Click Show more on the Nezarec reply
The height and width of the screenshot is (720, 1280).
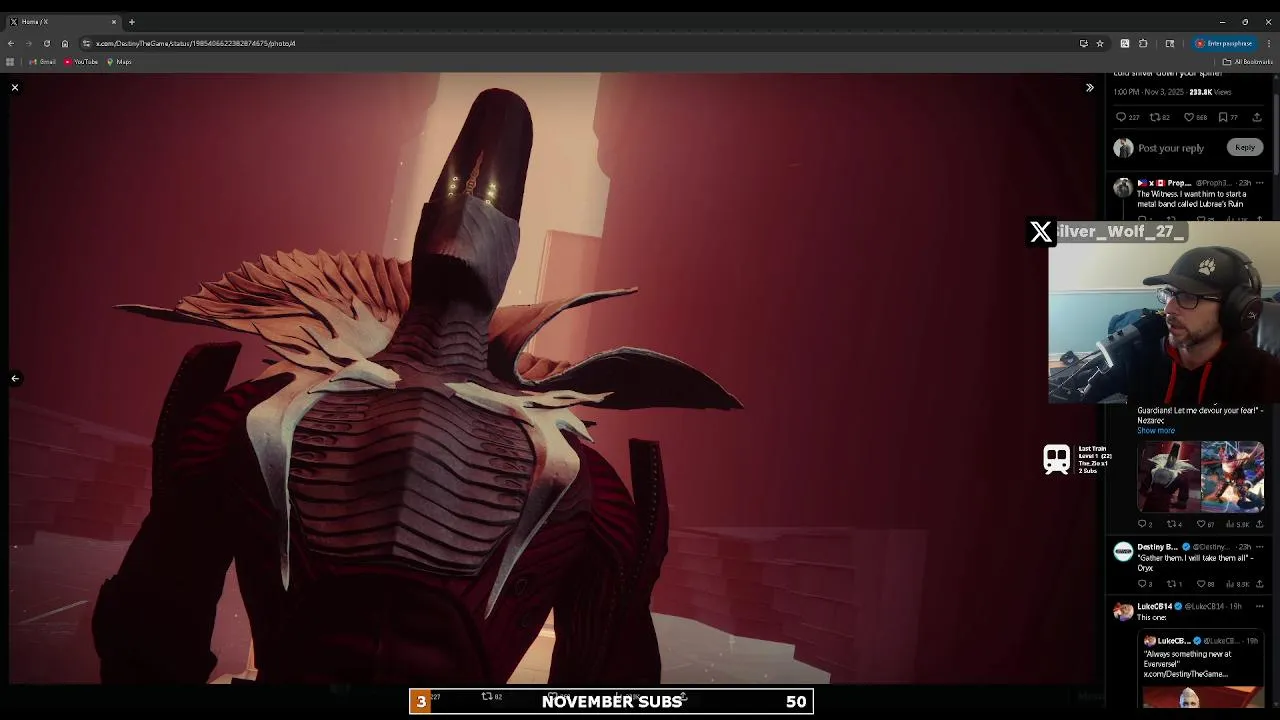[x=1156, y=430]
